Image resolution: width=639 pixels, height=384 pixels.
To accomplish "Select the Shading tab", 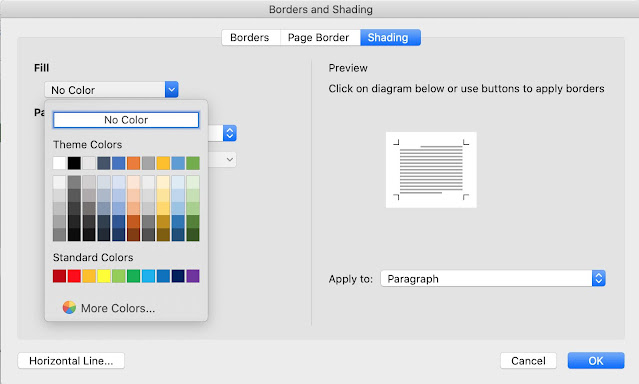I will [390, 38].
